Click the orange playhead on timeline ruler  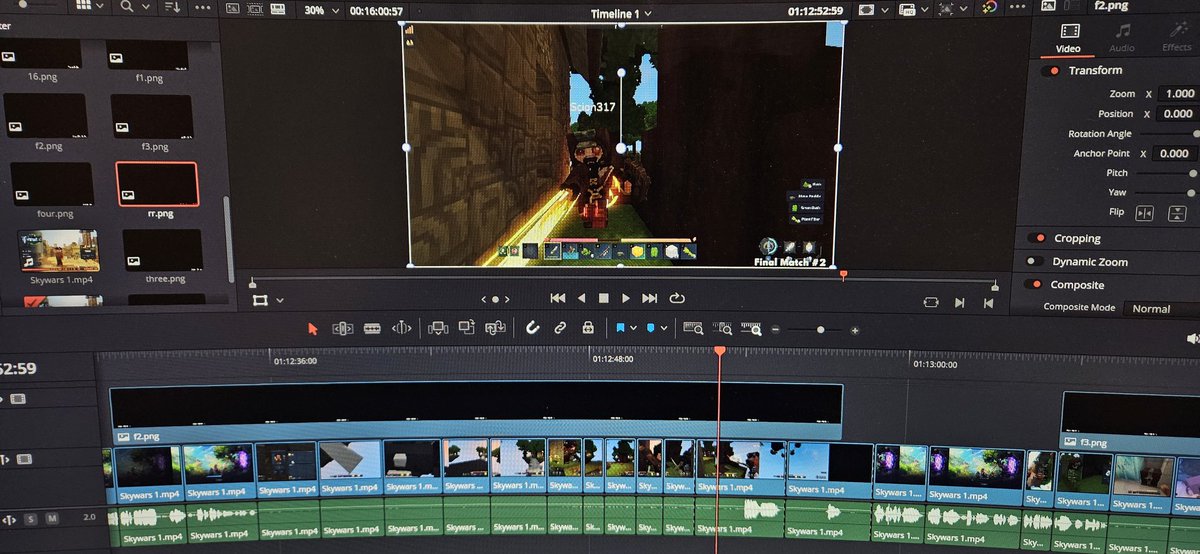pyautogui.click(x=719, y=351)
